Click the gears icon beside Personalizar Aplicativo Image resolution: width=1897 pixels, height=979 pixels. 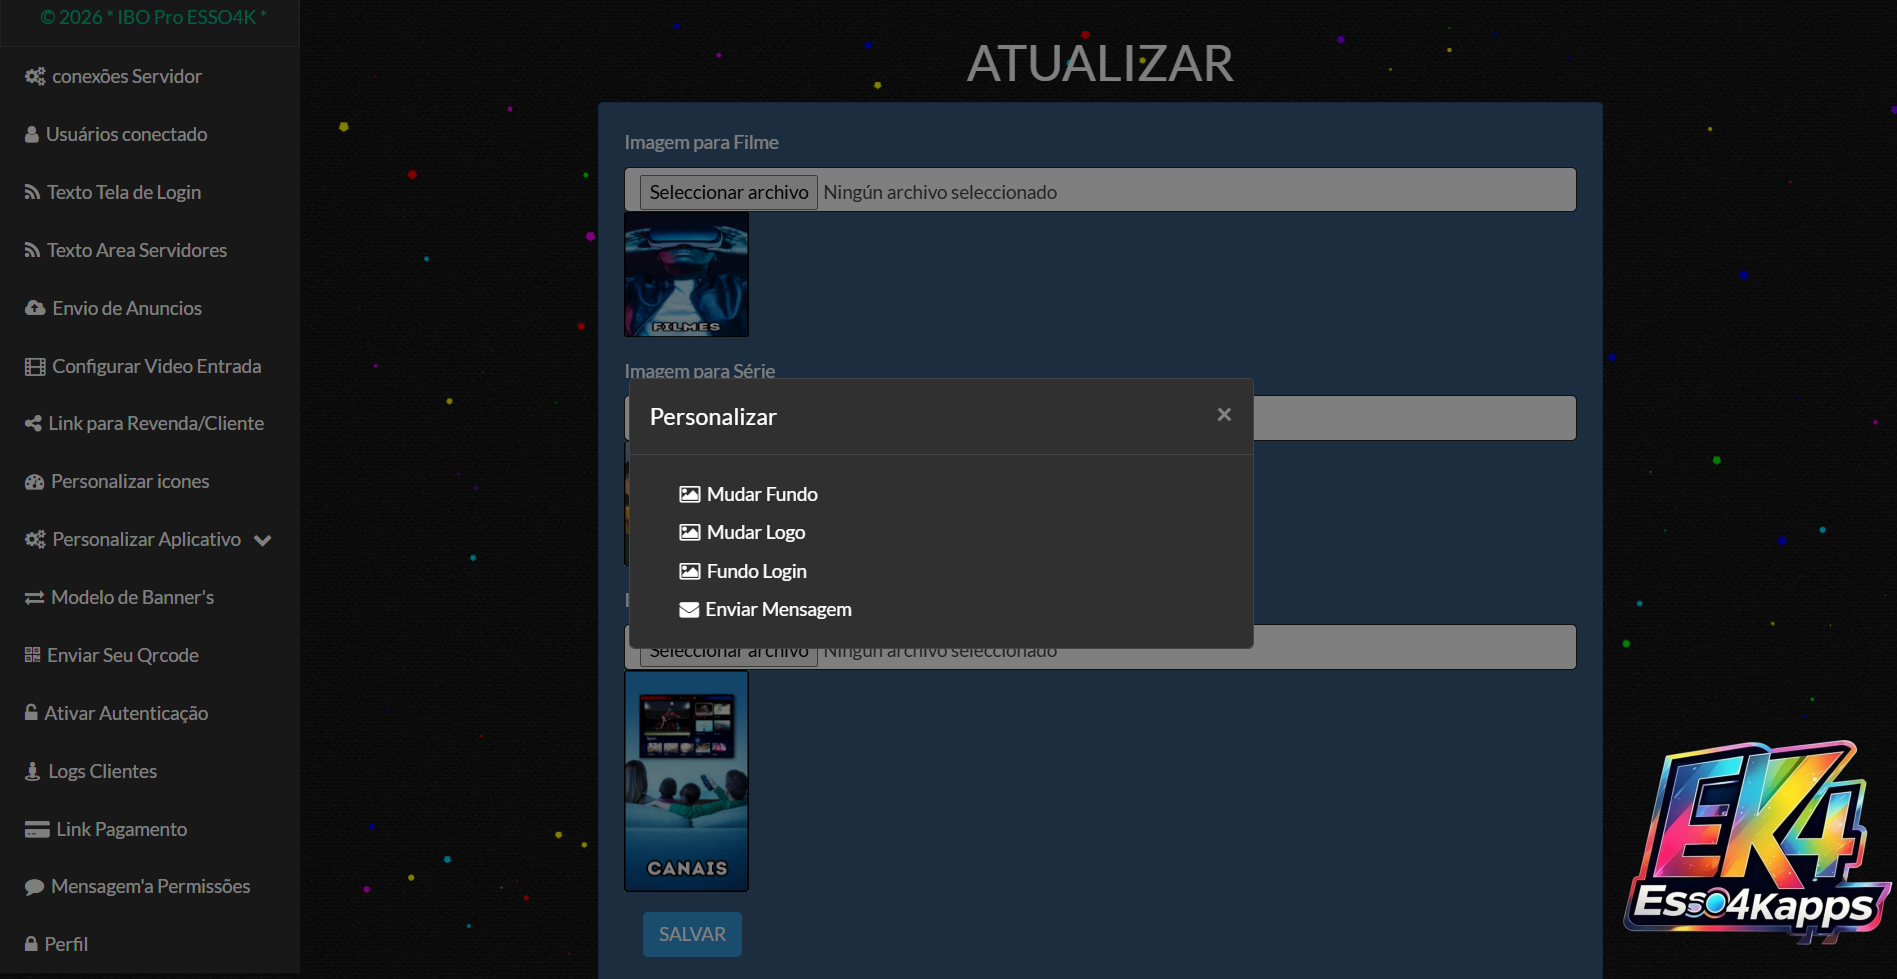pos(35,539)
